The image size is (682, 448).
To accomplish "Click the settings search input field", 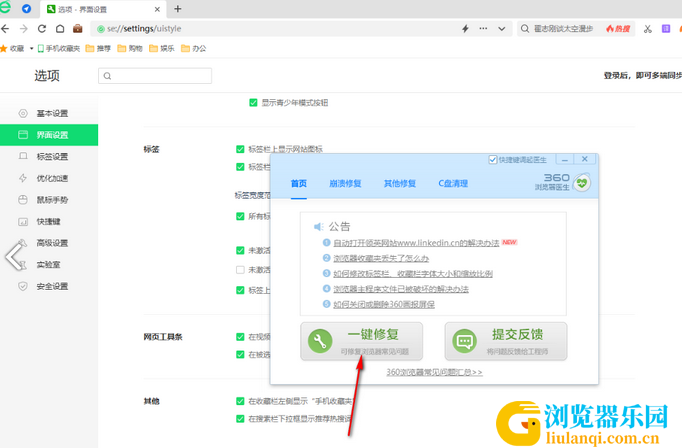I will [x=155, y=76].
